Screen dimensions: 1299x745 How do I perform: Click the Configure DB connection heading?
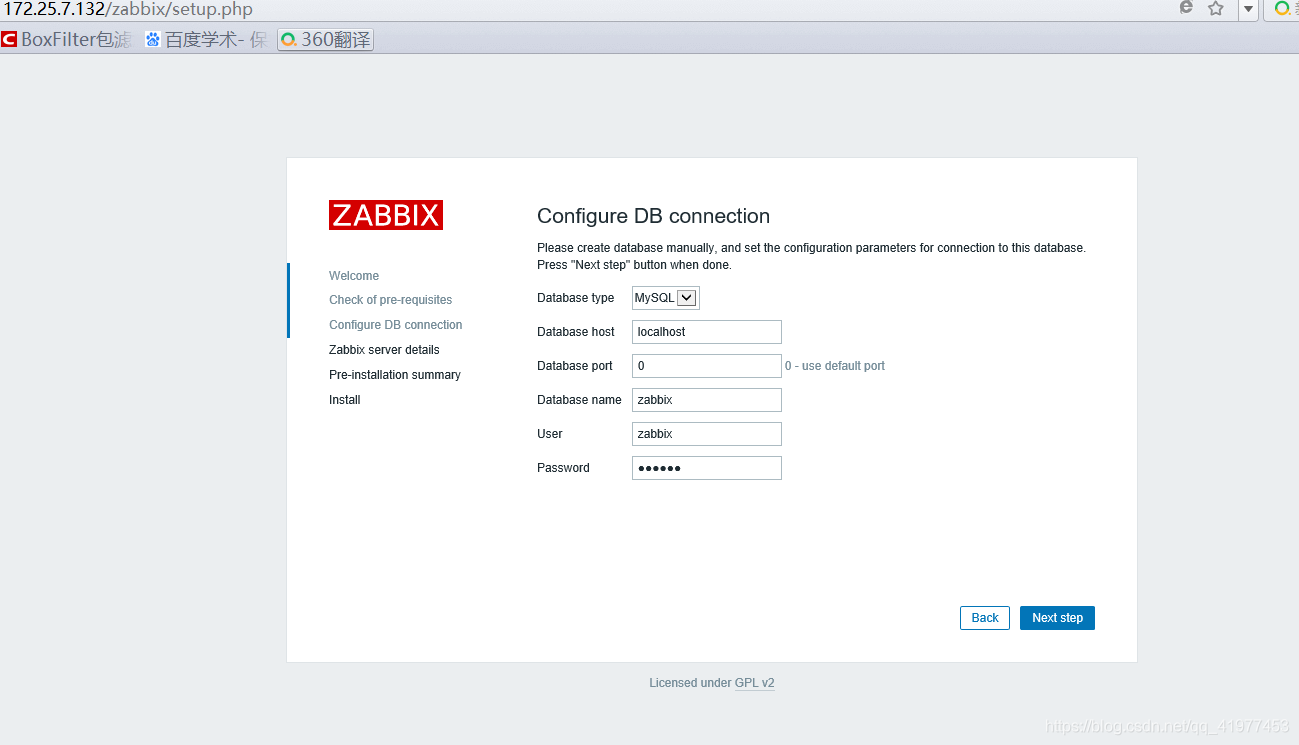tap(653, 216)
